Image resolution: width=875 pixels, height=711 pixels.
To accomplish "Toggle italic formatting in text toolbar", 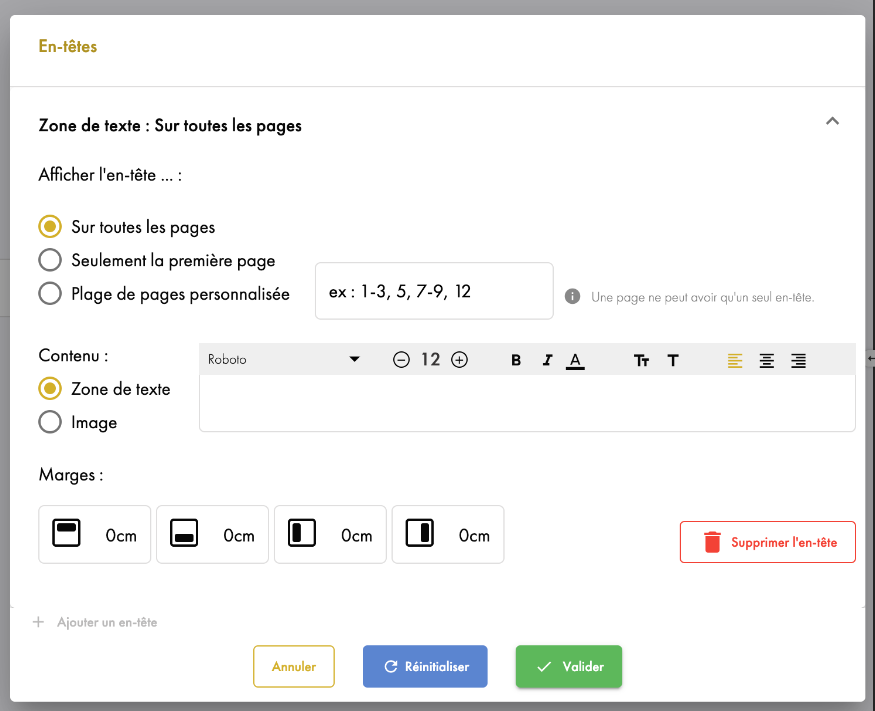I will pos(547,360).
